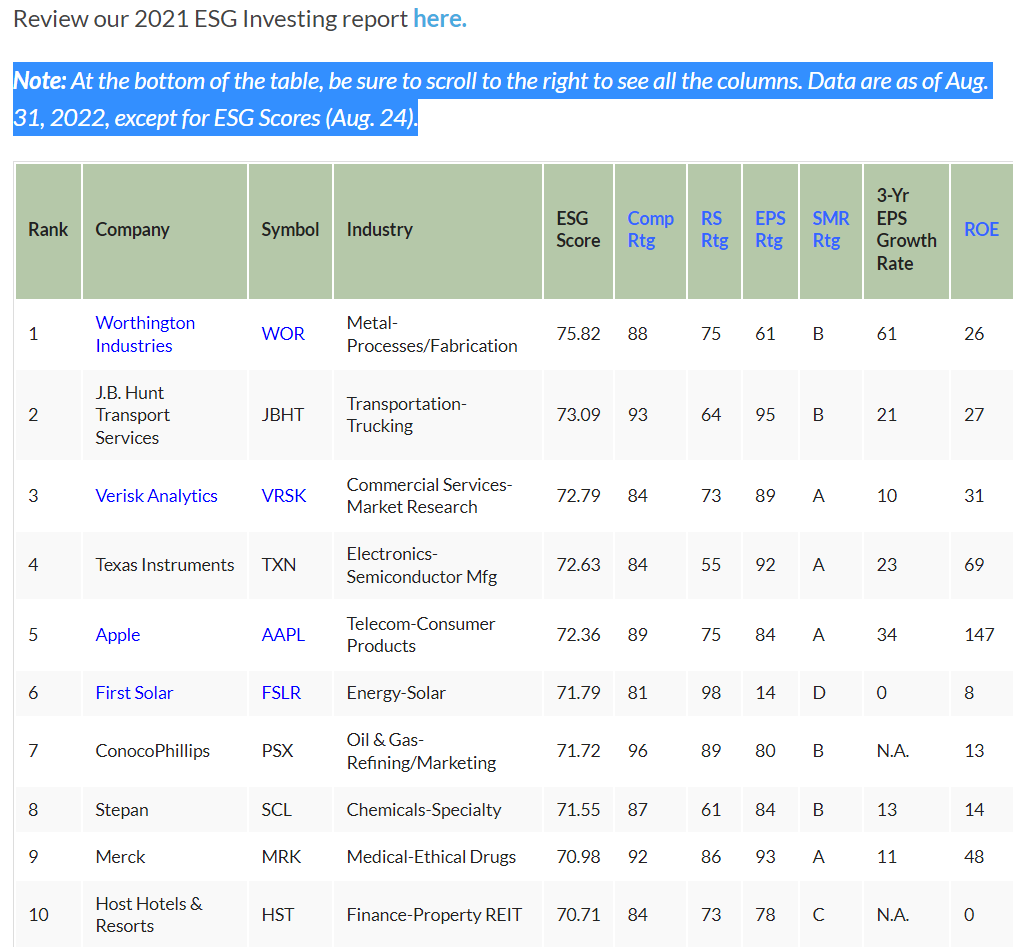Click the Commercial Services-Market Research cell
This screenshot has width=1013, height=947.
[437, 495]
